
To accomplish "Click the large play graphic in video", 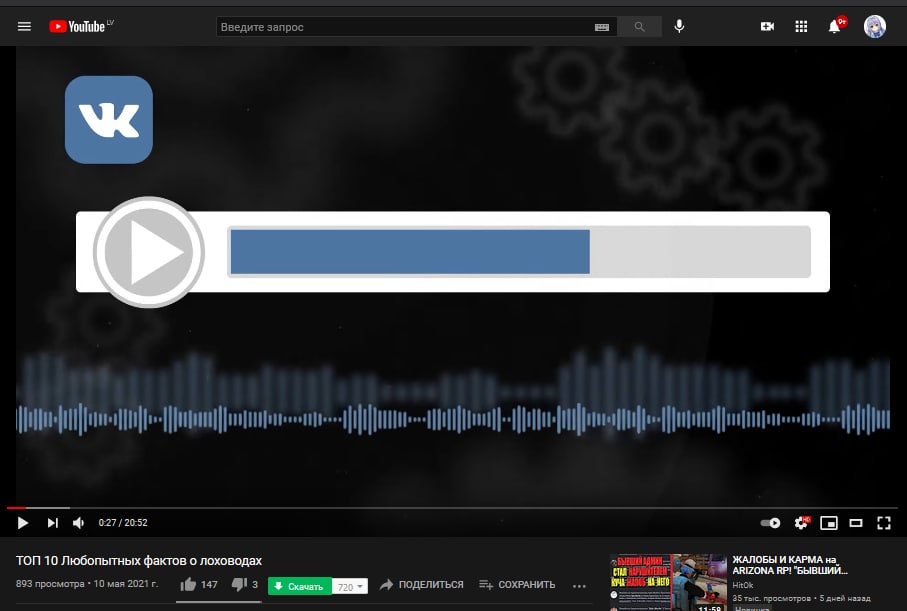I will (x=149, y=252).
